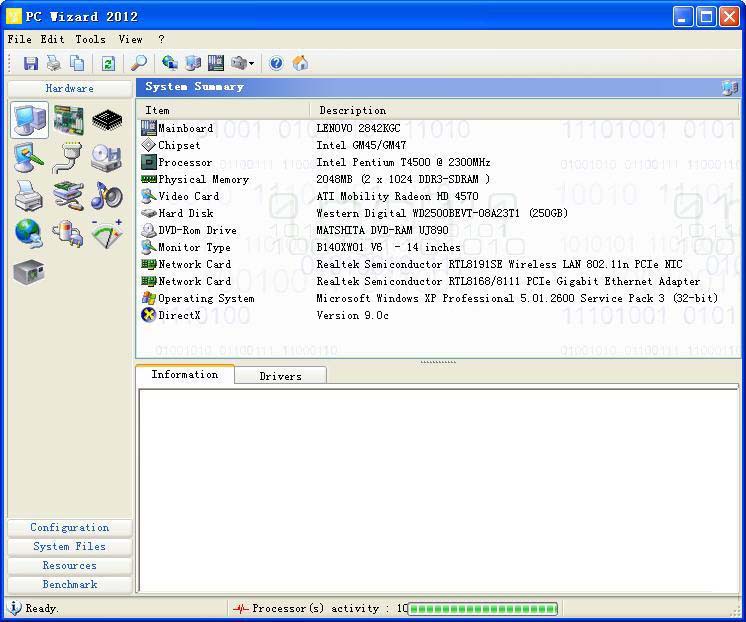This screenshot has width=746, height=622.
Task: Open the Printers hardware icon
Action: [29, 195]
